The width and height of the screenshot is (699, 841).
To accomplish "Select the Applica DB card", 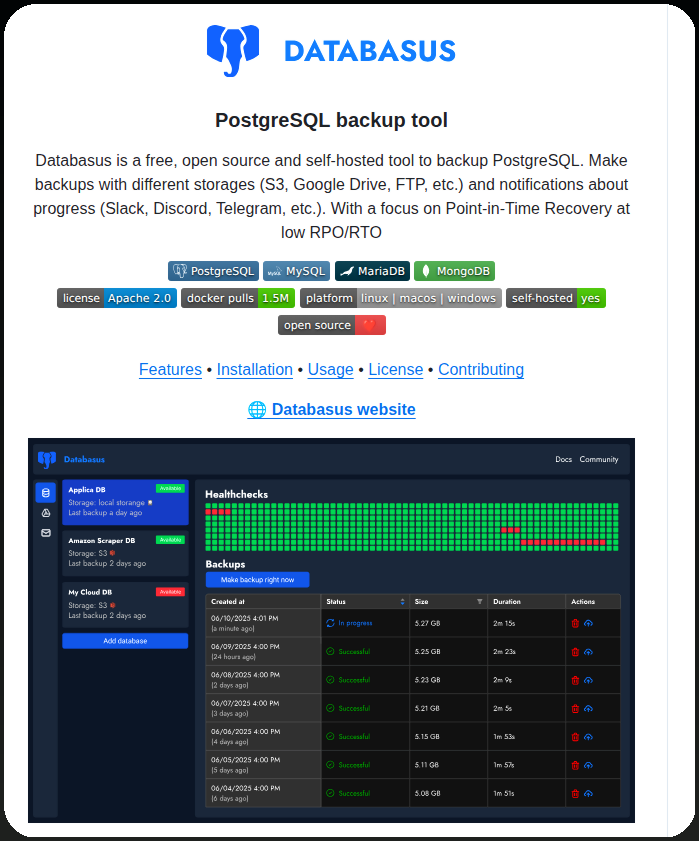I will click(126, 502).
